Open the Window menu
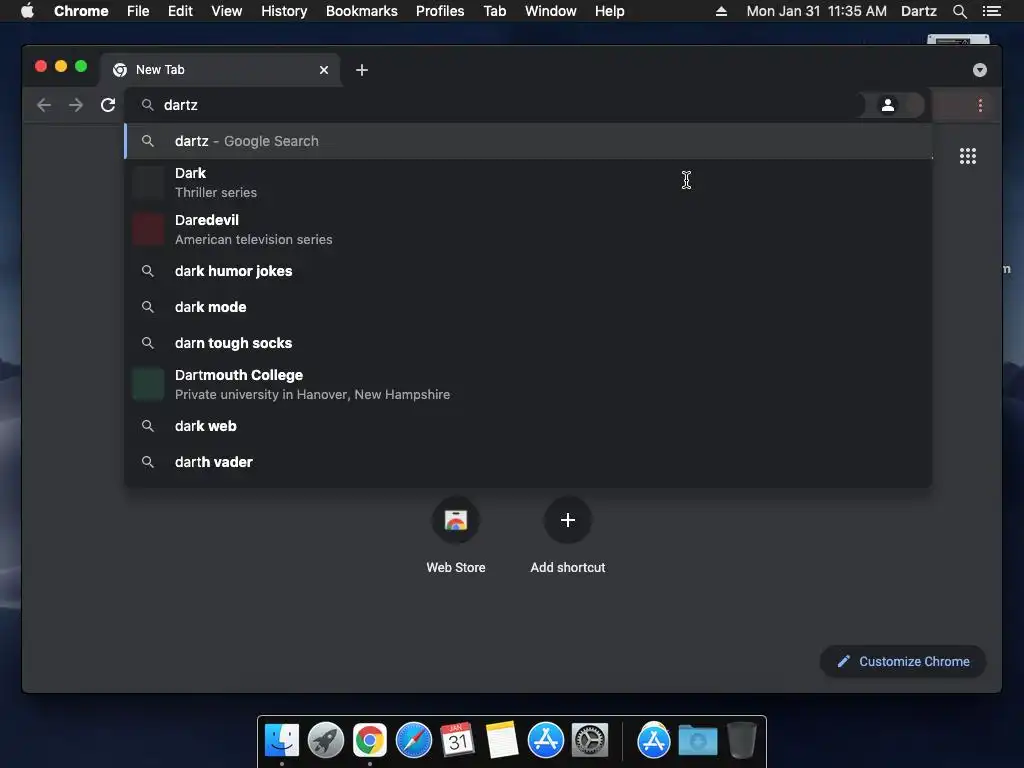This screenshot has width=1024, height=768. pyautogui.click(x=551, y=11)
